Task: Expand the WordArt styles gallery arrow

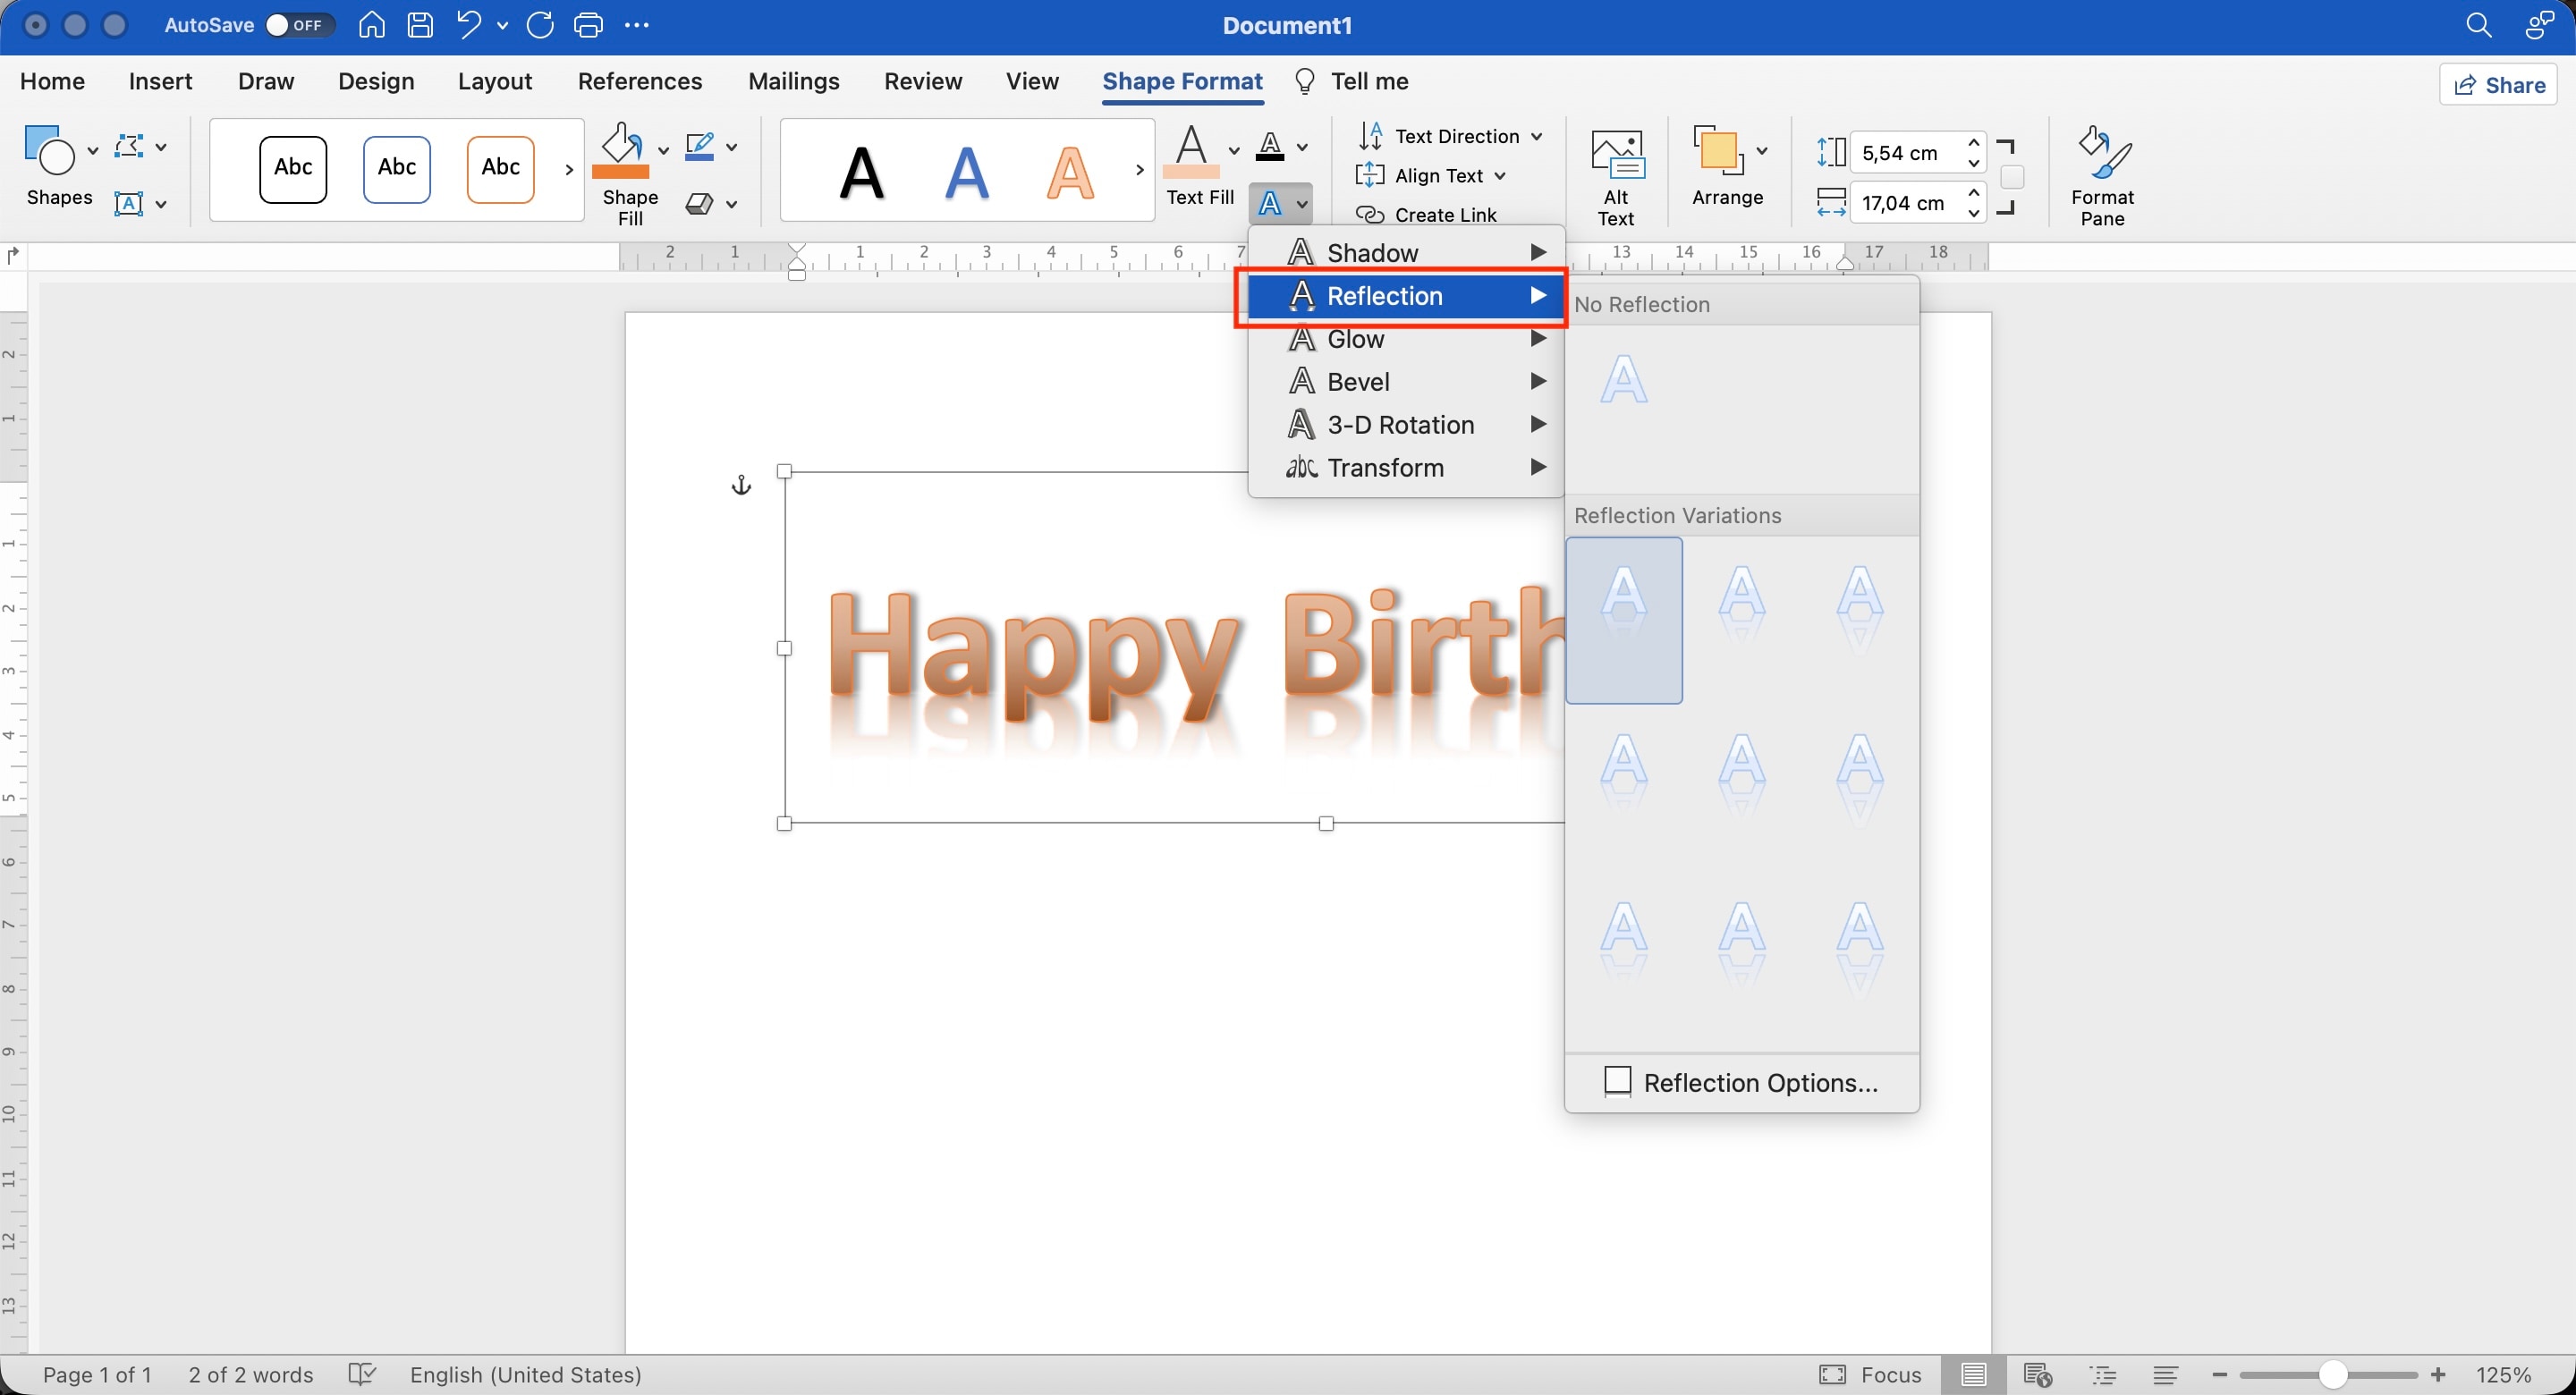Action: click(x=1139, y=169)
